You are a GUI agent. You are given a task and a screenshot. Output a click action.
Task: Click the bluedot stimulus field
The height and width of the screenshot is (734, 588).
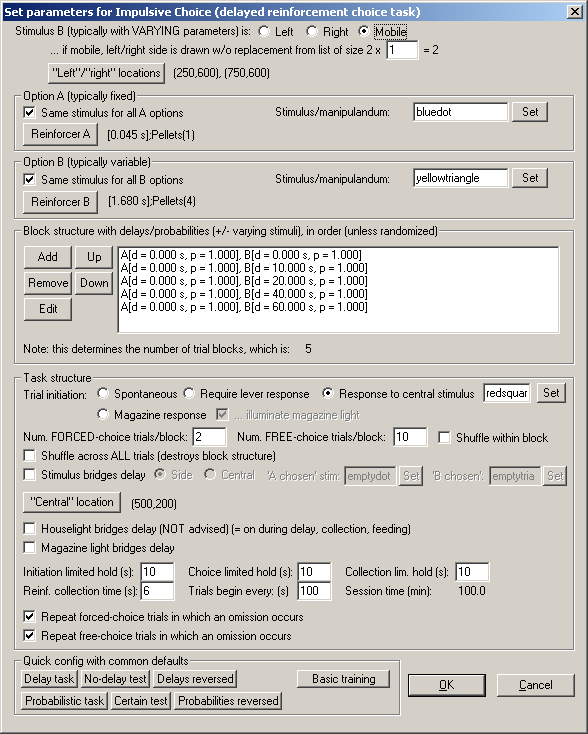[460, 112]
